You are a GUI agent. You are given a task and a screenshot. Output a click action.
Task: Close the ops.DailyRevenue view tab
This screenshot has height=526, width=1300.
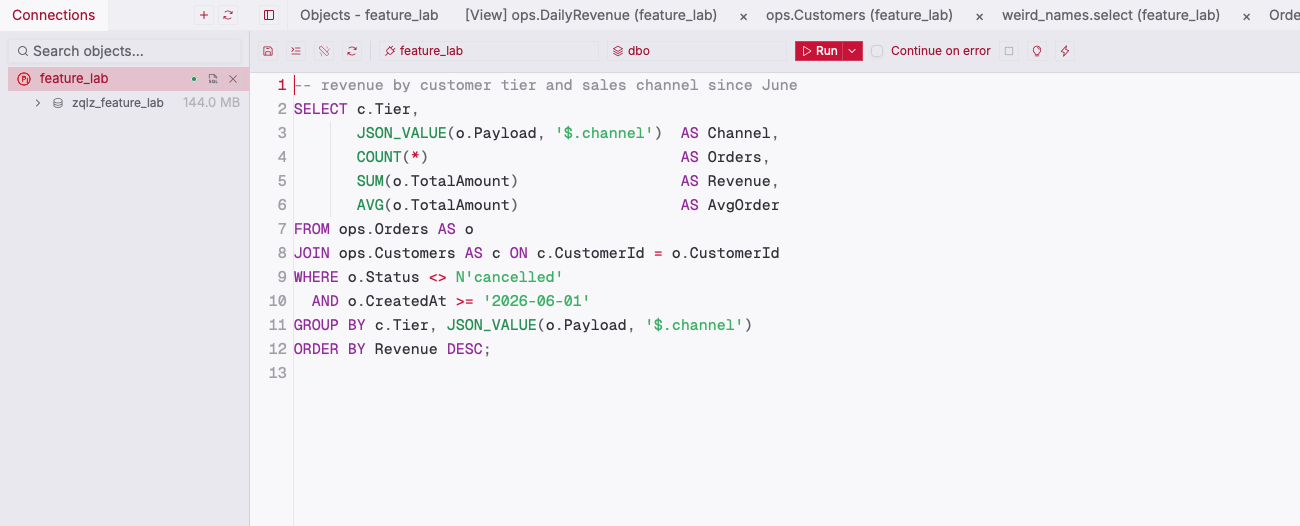(x=743, y=16)
